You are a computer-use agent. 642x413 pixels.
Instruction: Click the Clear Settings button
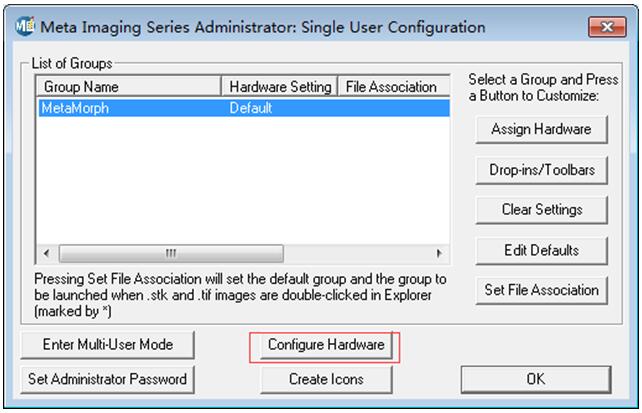(541, 210)
